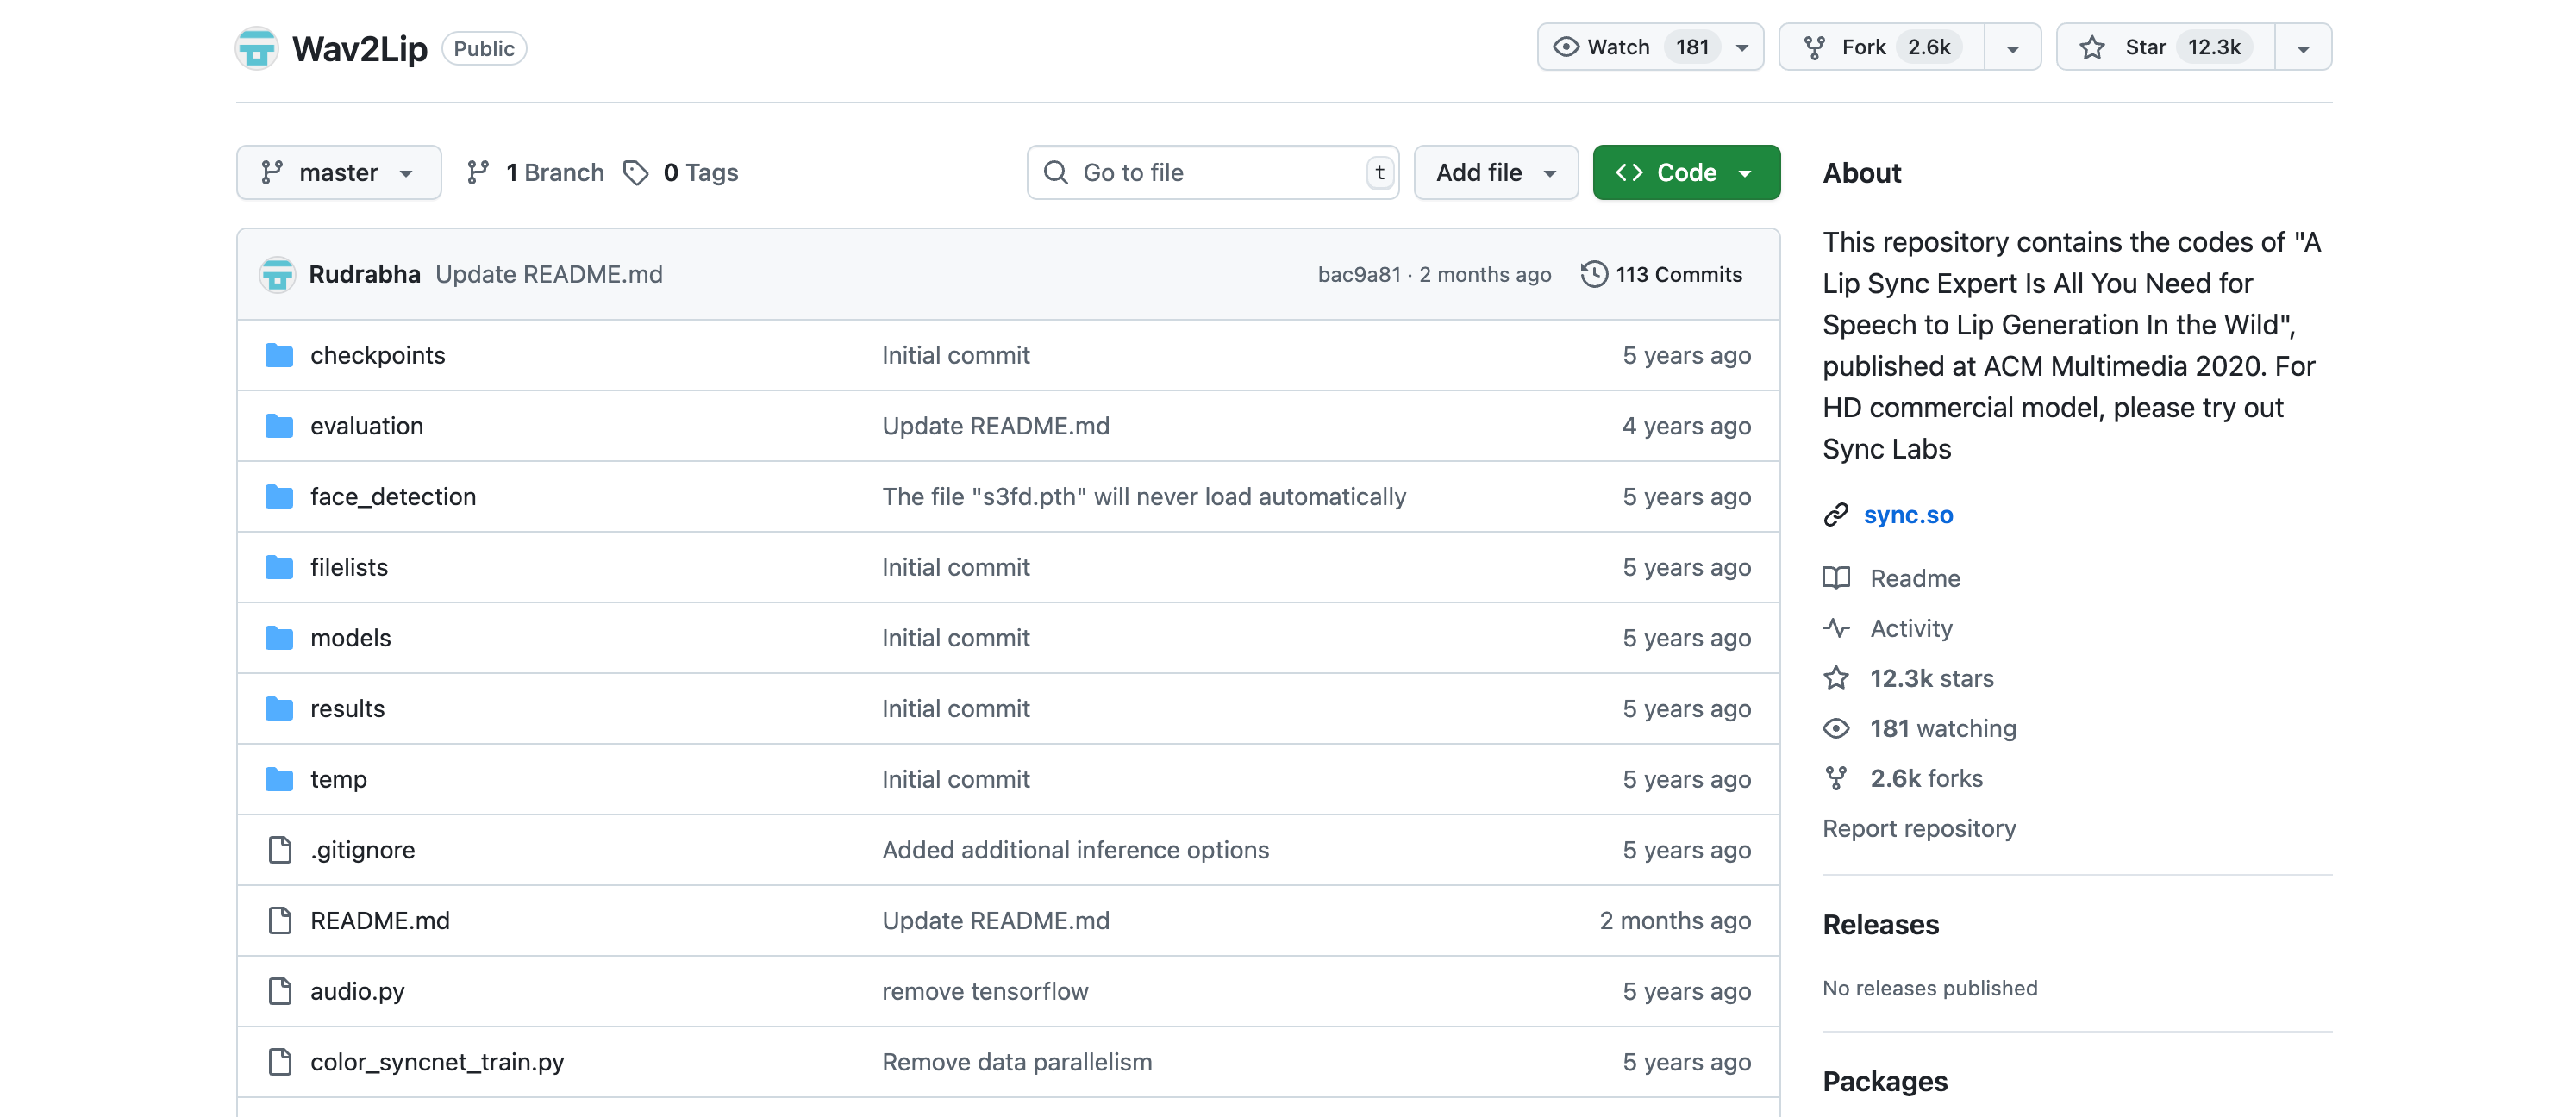Click the audio.py file icon
The height and width of the screenshot is (1117, 2576).
coord(280,991)
